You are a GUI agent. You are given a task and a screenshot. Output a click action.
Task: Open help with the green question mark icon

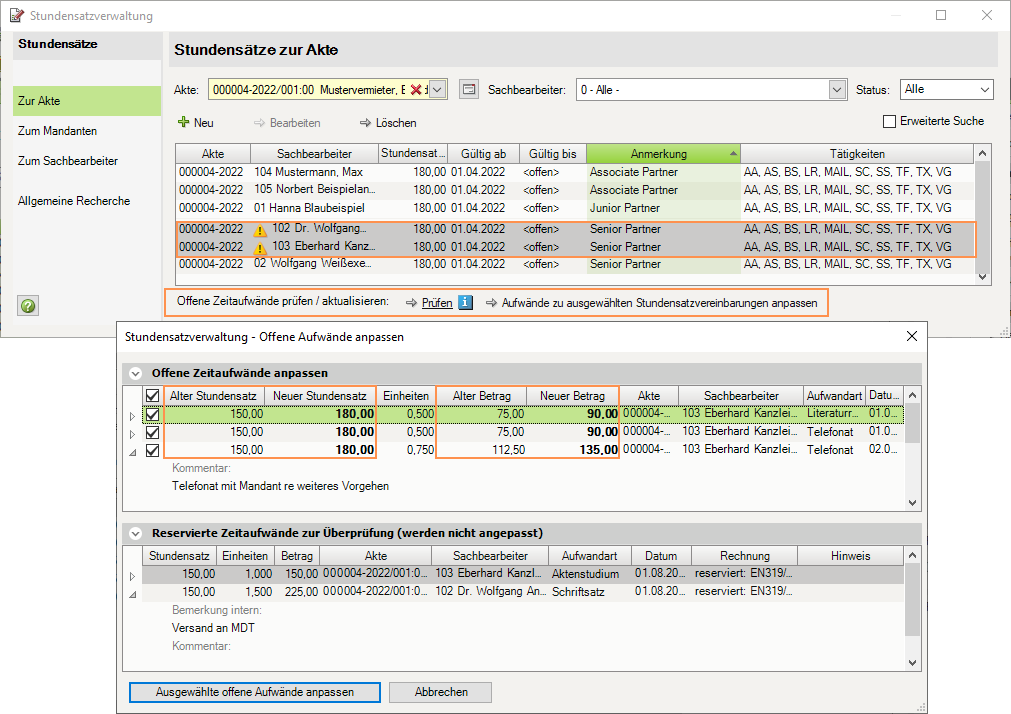[x=28, y=306]
